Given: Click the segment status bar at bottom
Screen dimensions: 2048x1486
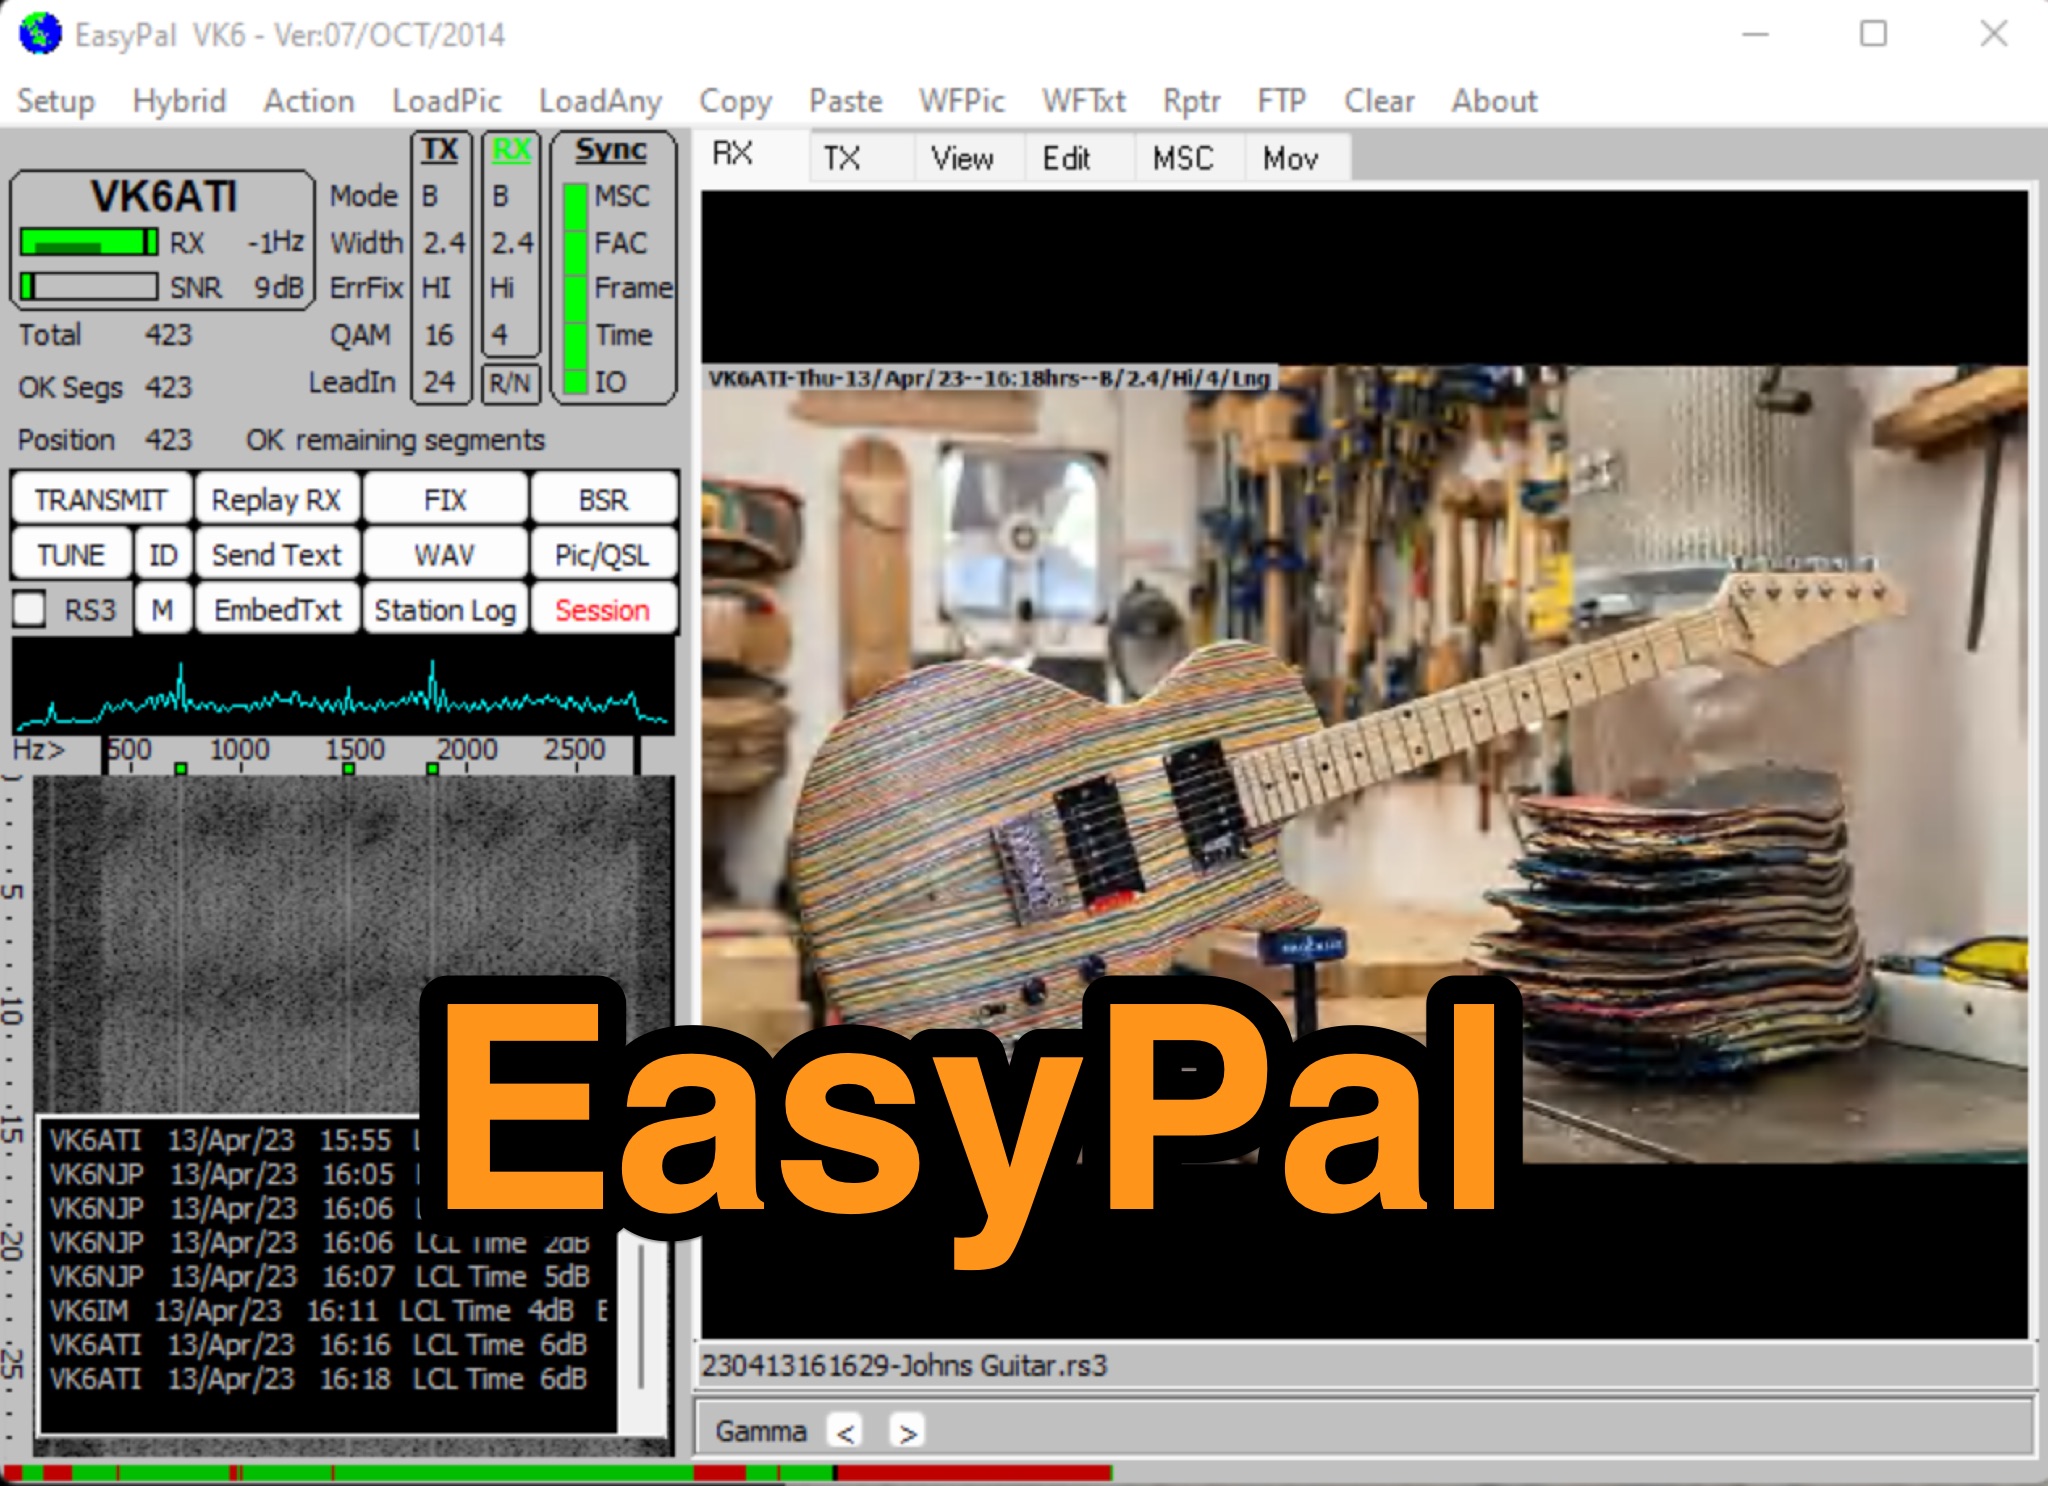Looking at the screenshot, I should click(558, 1473).
